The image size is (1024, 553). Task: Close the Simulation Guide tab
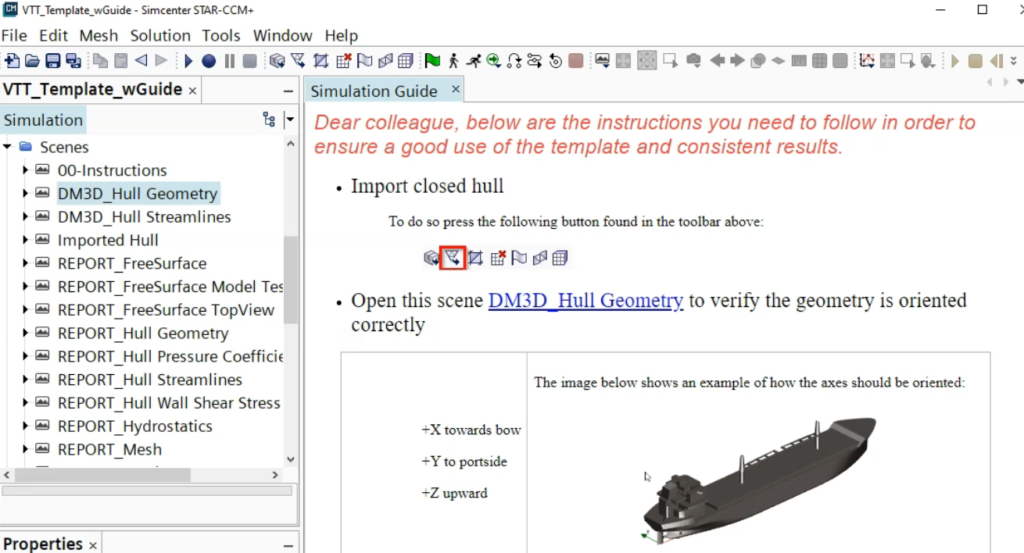455,89
